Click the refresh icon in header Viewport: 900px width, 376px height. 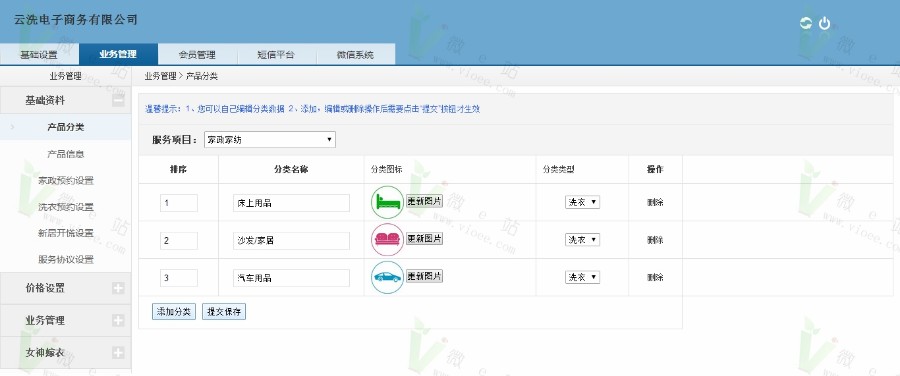(x=806, y=24)
